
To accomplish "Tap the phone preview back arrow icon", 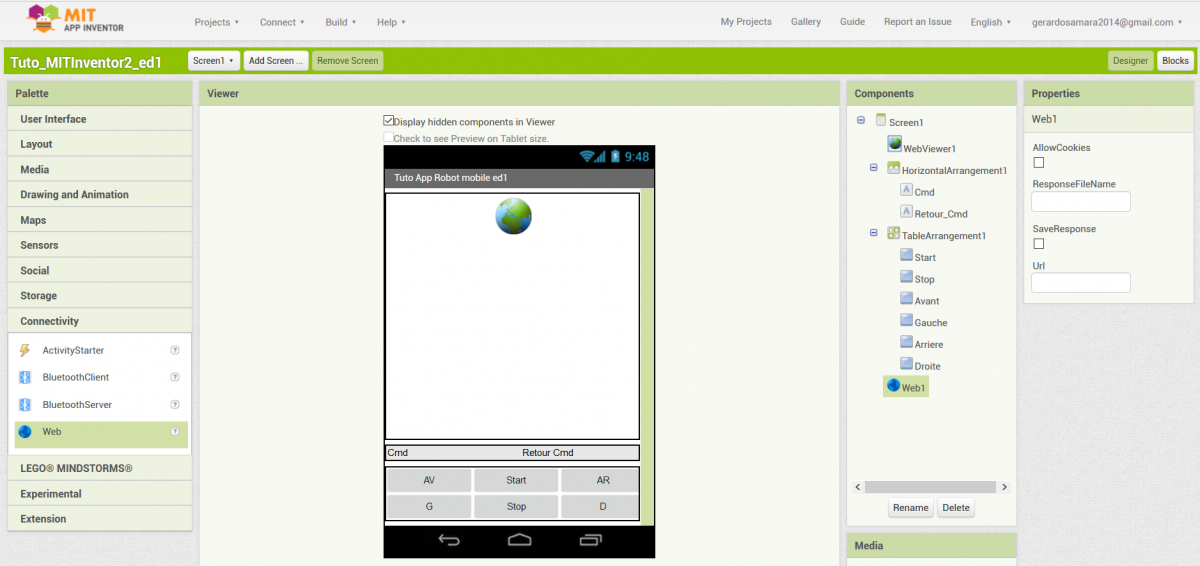I will pyautogui.click(x=449, y=540).
